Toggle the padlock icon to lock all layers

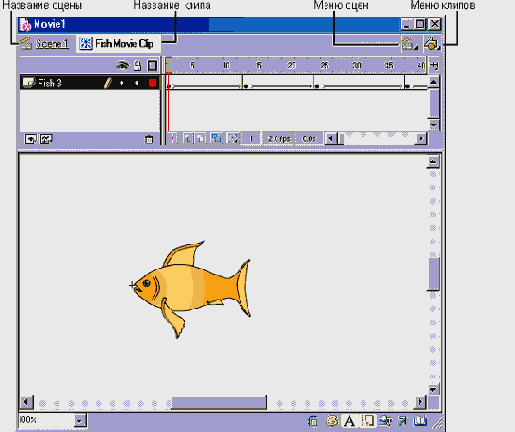137,65
